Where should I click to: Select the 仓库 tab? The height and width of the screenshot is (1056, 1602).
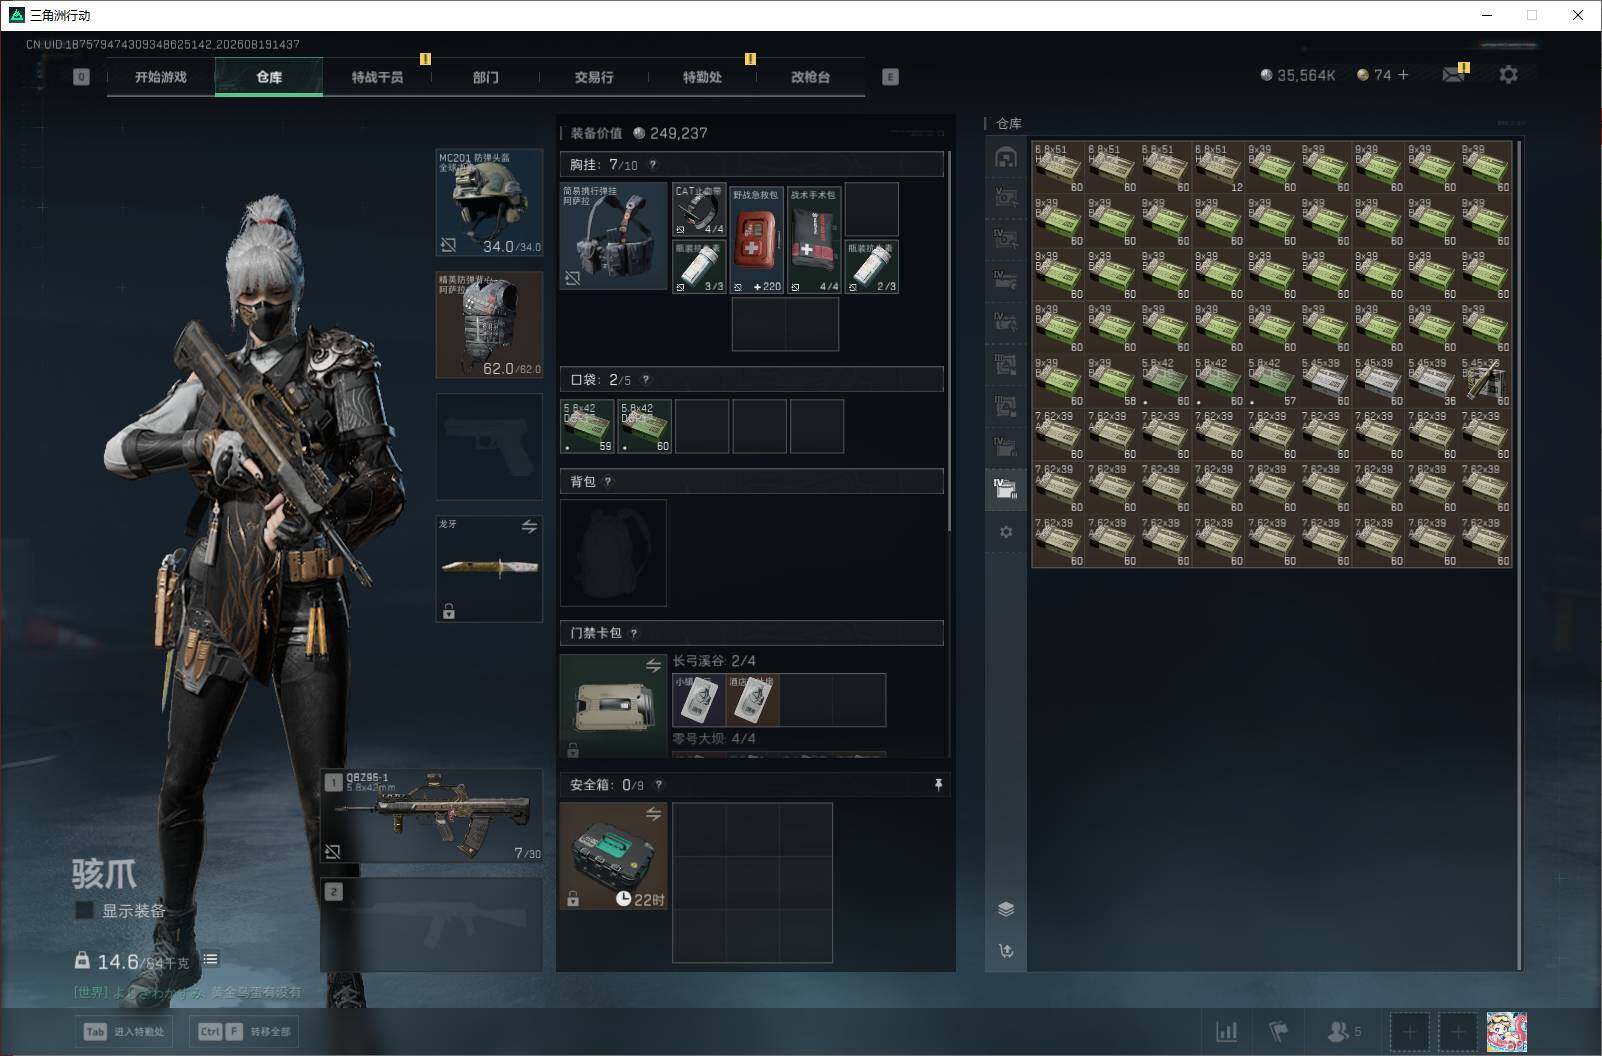pyautogui.click(x=269, y=77)
